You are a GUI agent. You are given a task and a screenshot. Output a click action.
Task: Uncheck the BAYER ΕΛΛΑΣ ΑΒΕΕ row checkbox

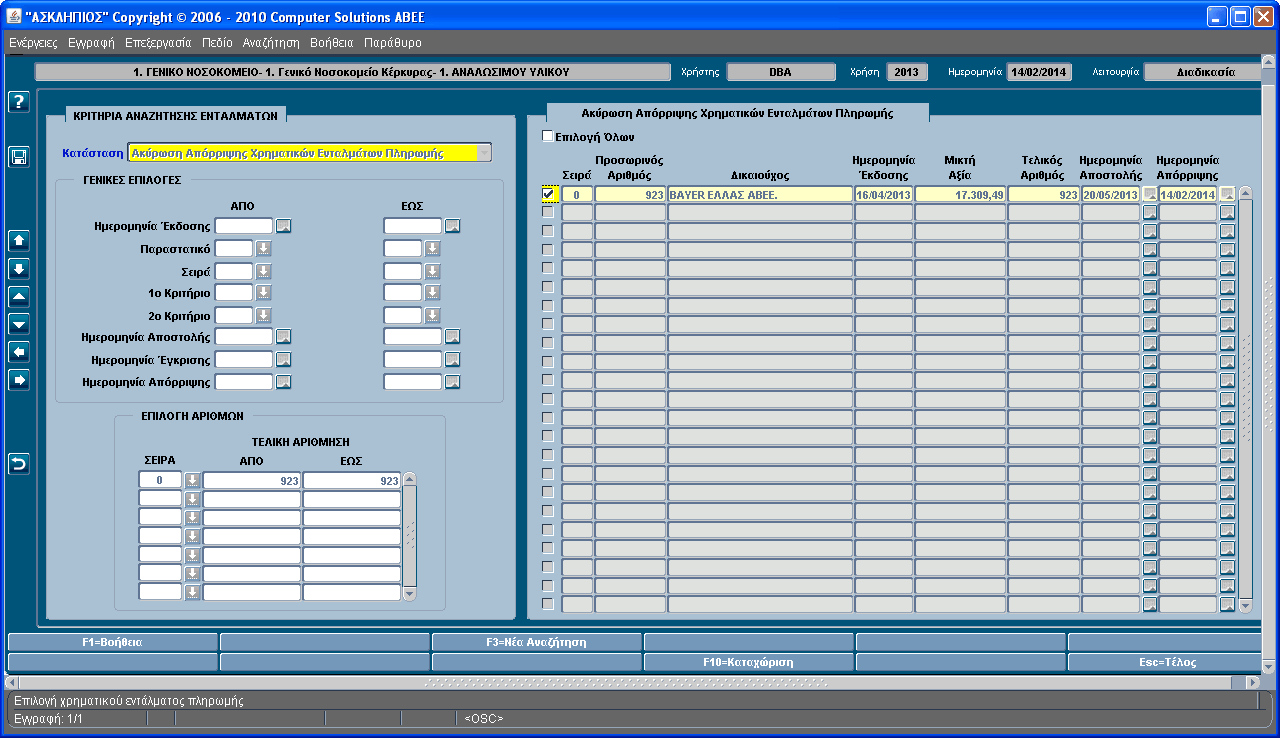tap(548, 194)
